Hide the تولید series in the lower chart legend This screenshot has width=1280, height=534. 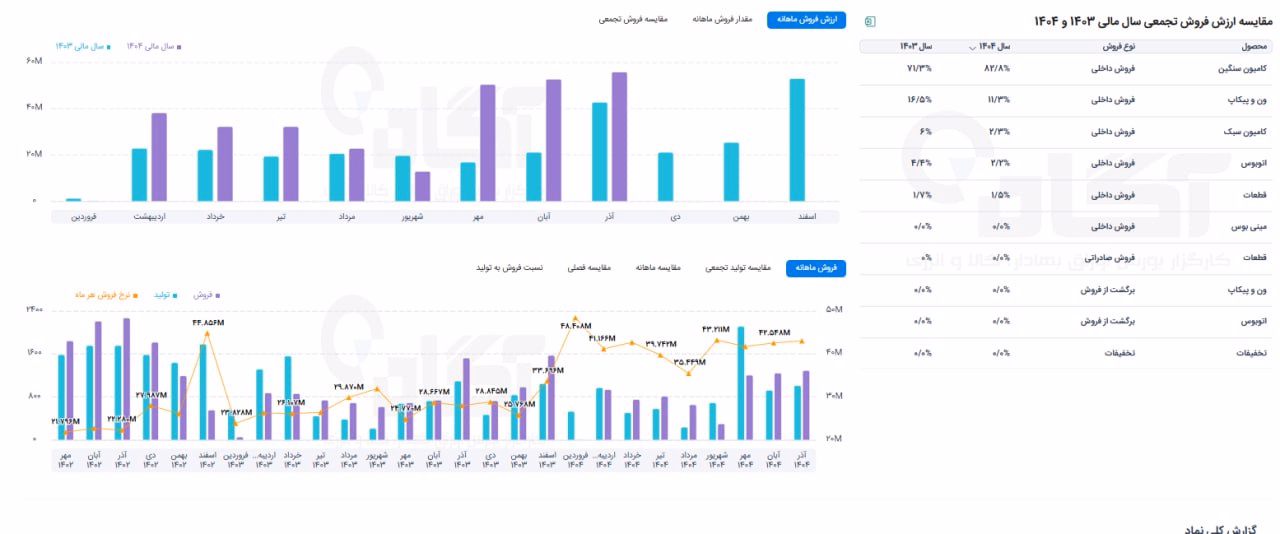pyautogui.click(x=166, y=295)
